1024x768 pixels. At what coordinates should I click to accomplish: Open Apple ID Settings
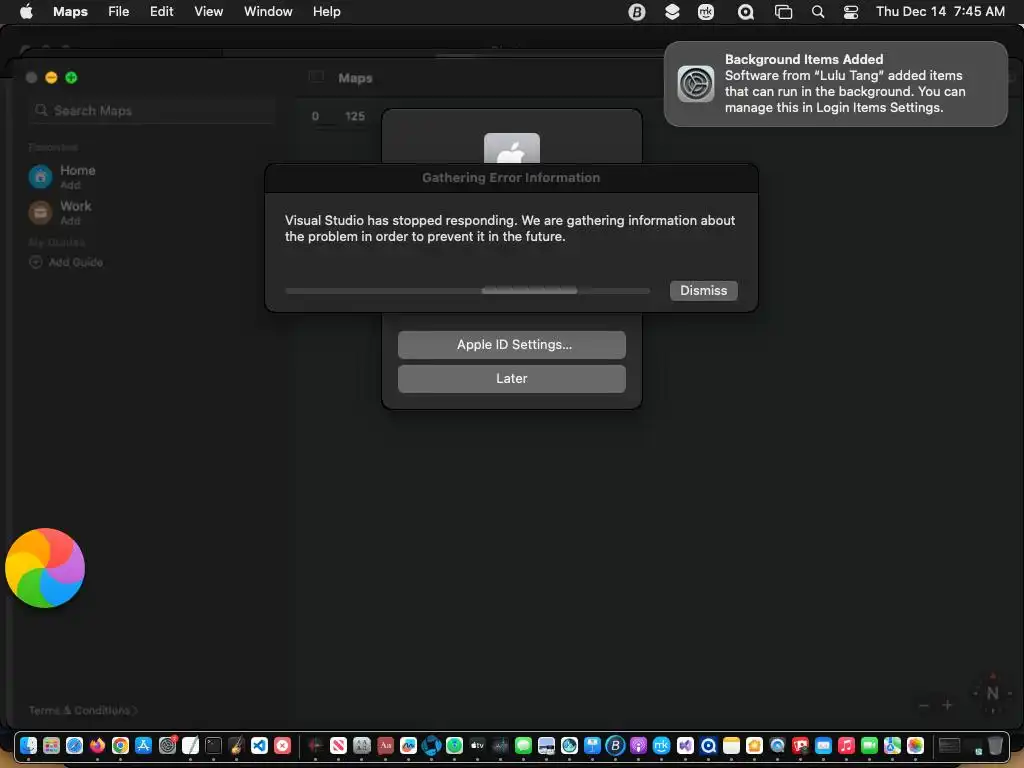coord(511,345)
